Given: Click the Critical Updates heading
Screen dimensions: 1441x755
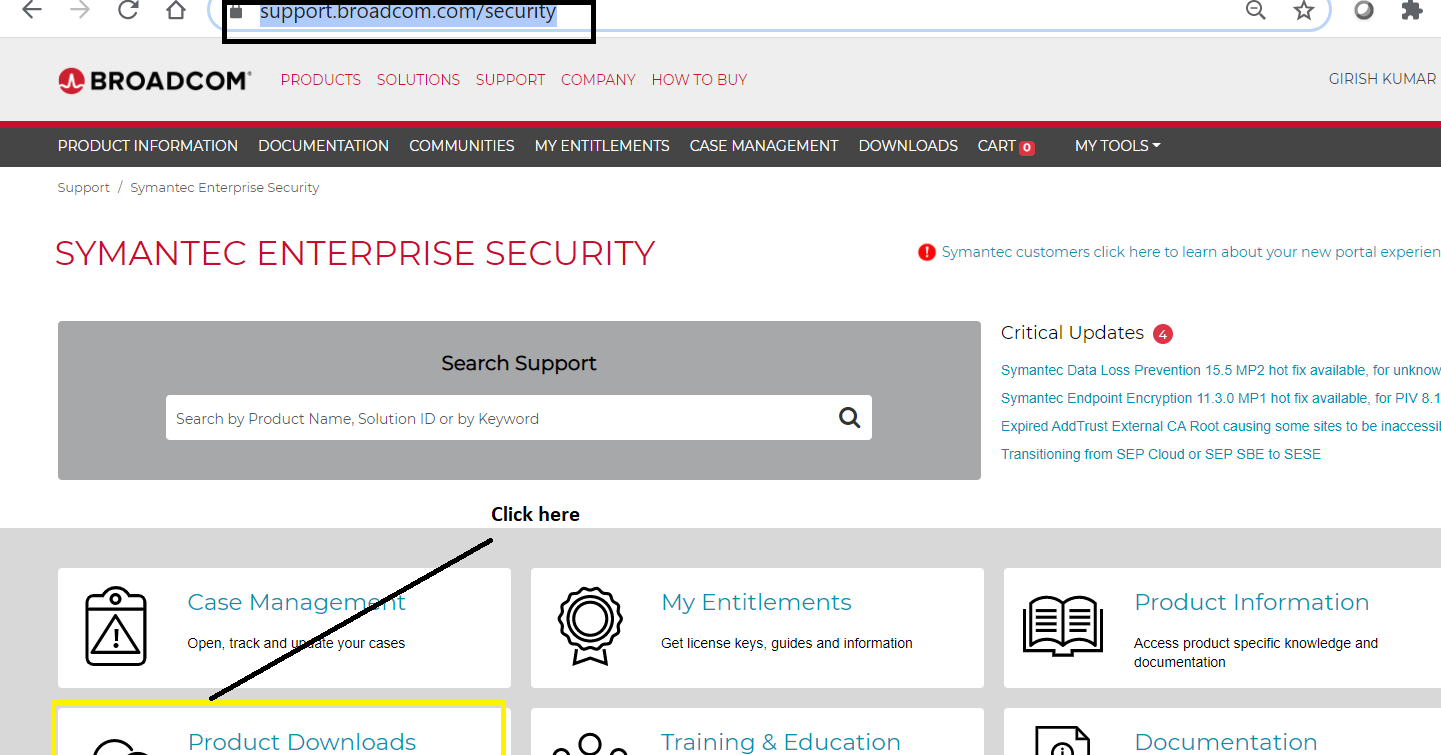Looking at the screenshot, I should [x=1072, y=333].
